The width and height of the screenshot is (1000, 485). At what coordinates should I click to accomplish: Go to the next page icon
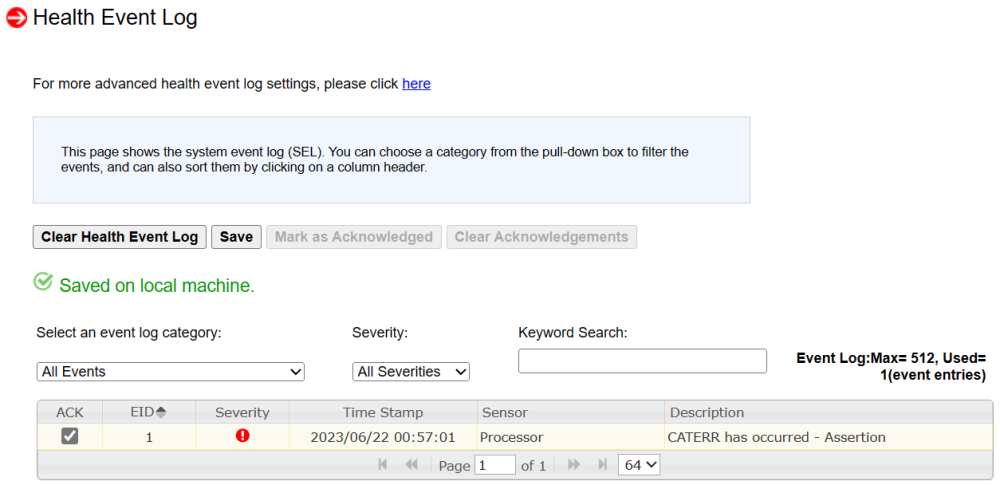point(574,465)
